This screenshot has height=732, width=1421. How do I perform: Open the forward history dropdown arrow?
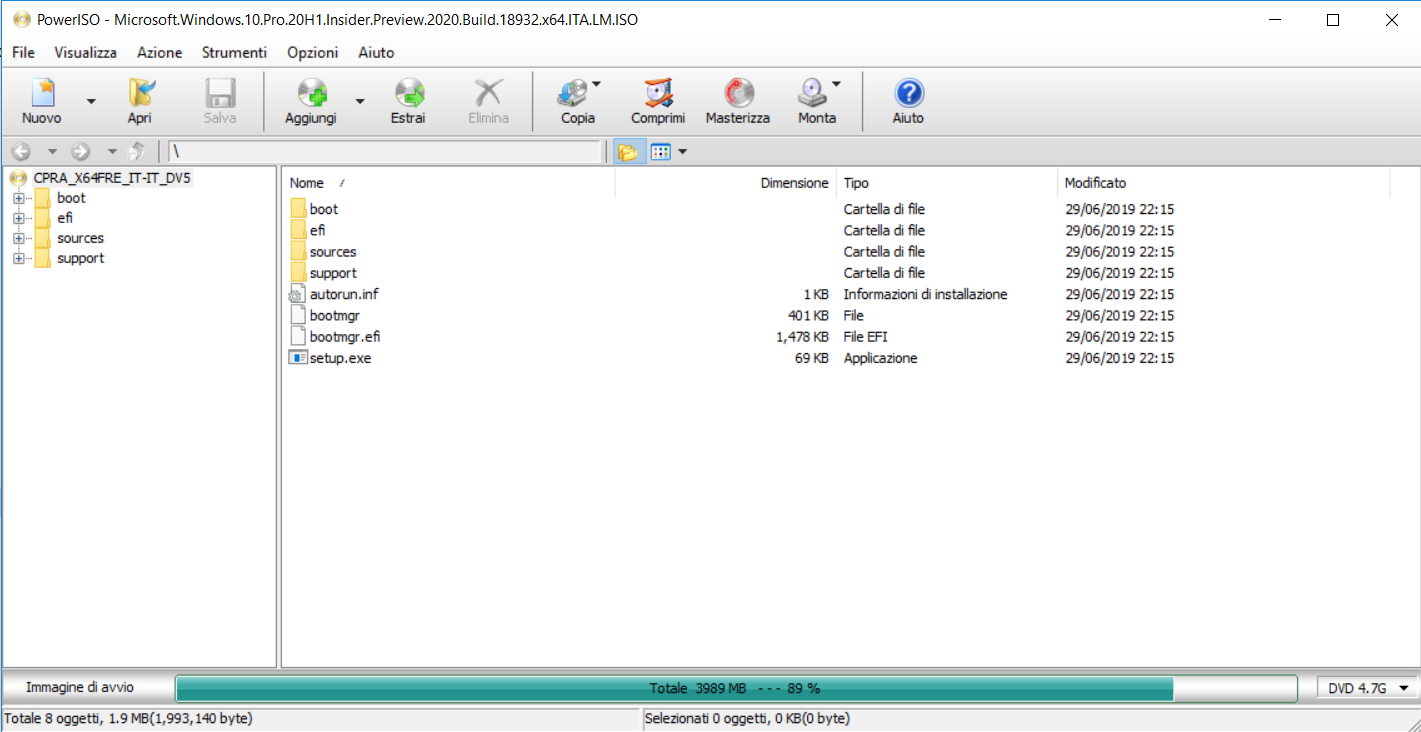pos(112,152)
